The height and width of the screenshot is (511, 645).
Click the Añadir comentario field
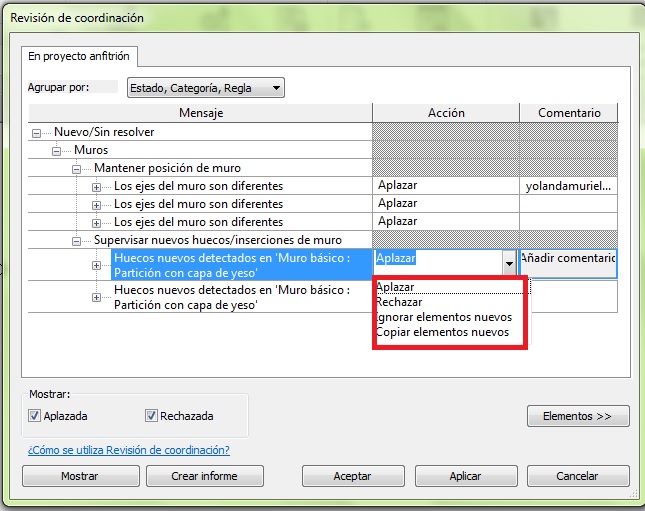point(567,258)
